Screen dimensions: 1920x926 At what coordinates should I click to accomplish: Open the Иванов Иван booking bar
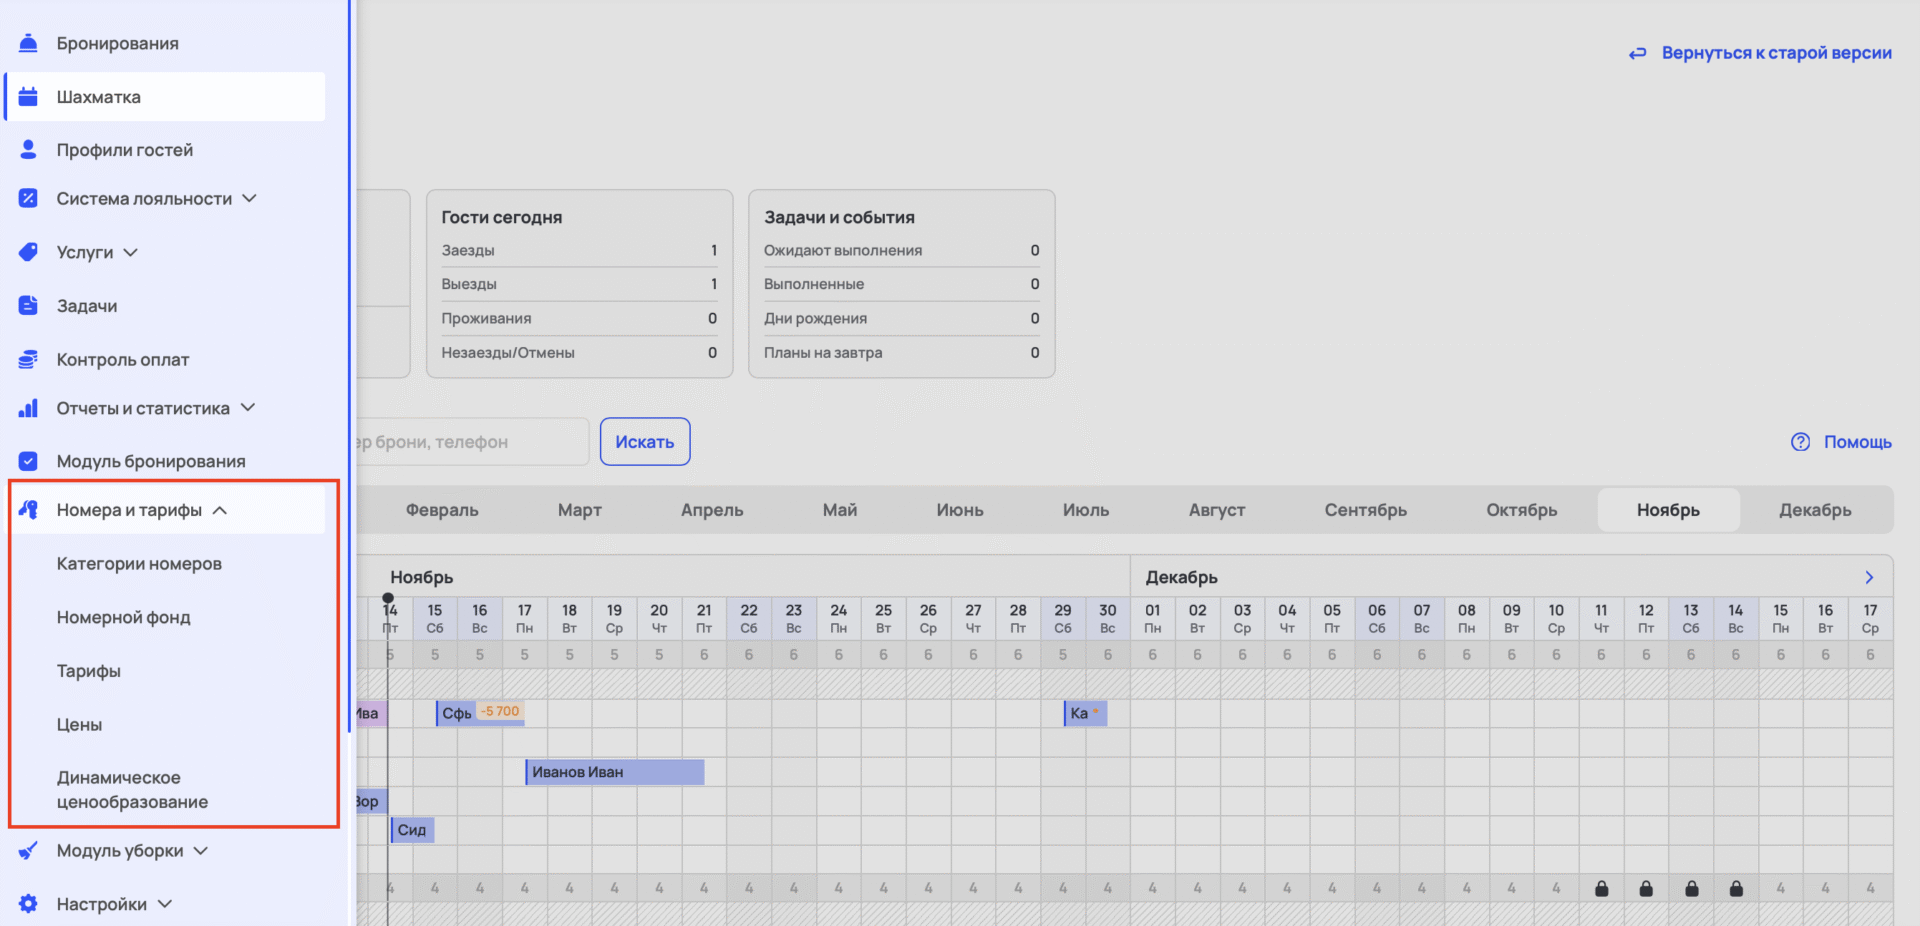pyautogui.click(x=615, y=772)
